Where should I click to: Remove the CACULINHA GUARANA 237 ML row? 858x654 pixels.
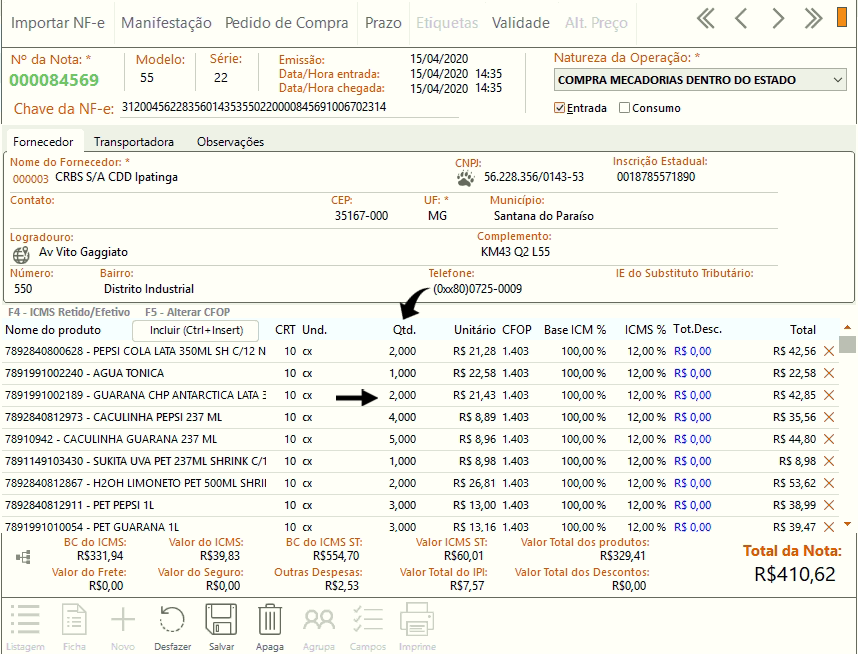[829, 439]
